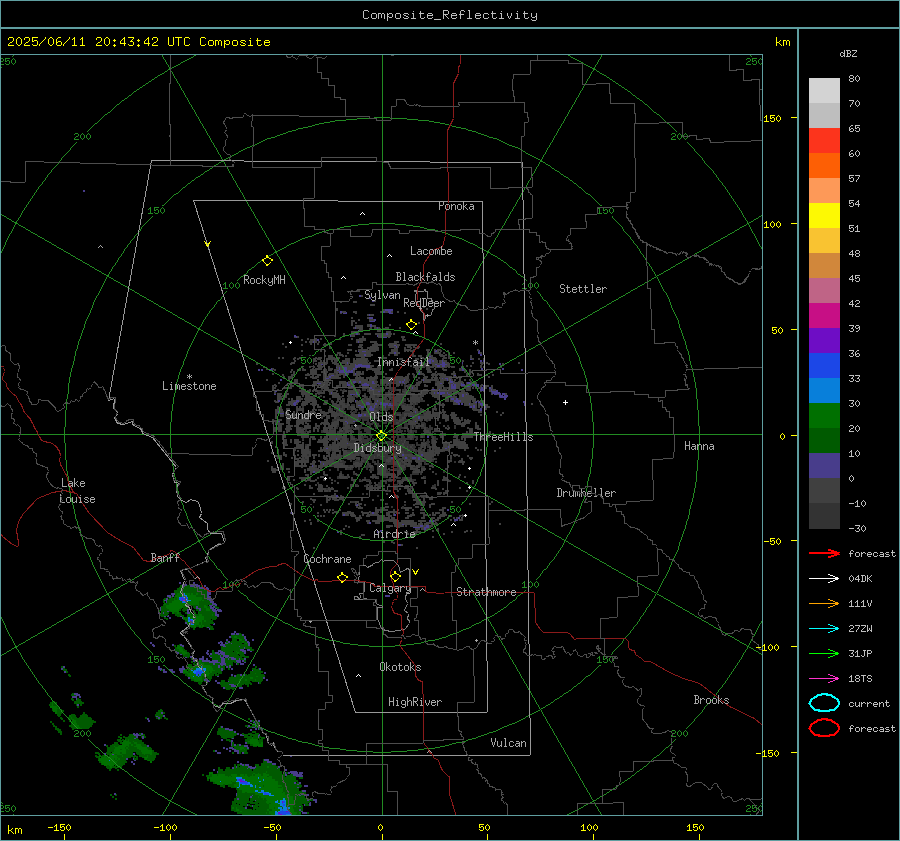Click the Okotoks label
This screenshot has height=841, width=900.
[400, 667]
